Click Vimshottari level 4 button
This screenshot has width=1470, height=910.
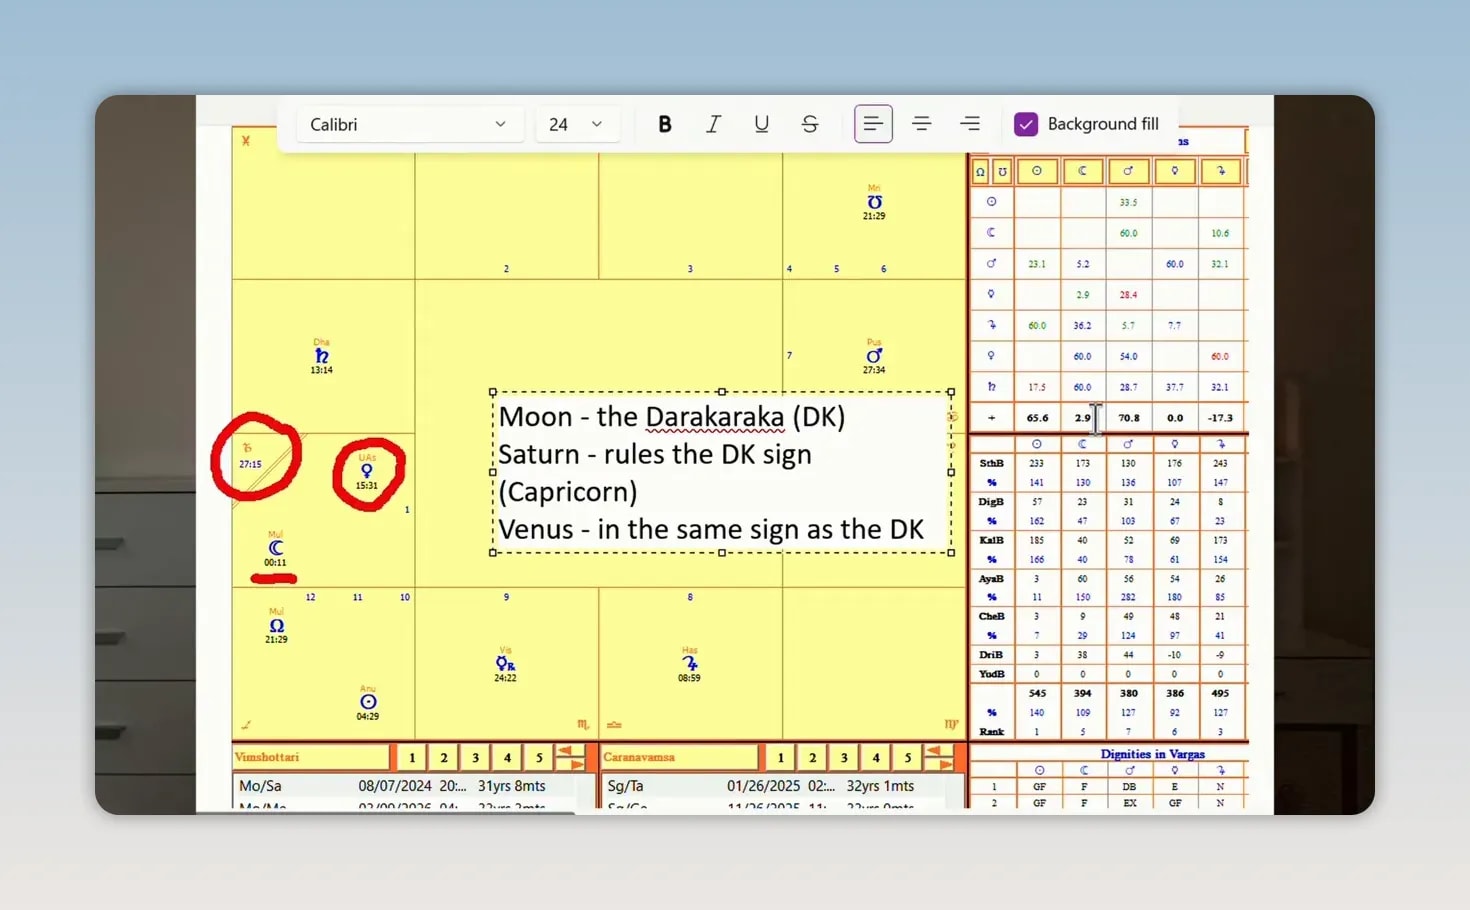[x=507, y=758]
